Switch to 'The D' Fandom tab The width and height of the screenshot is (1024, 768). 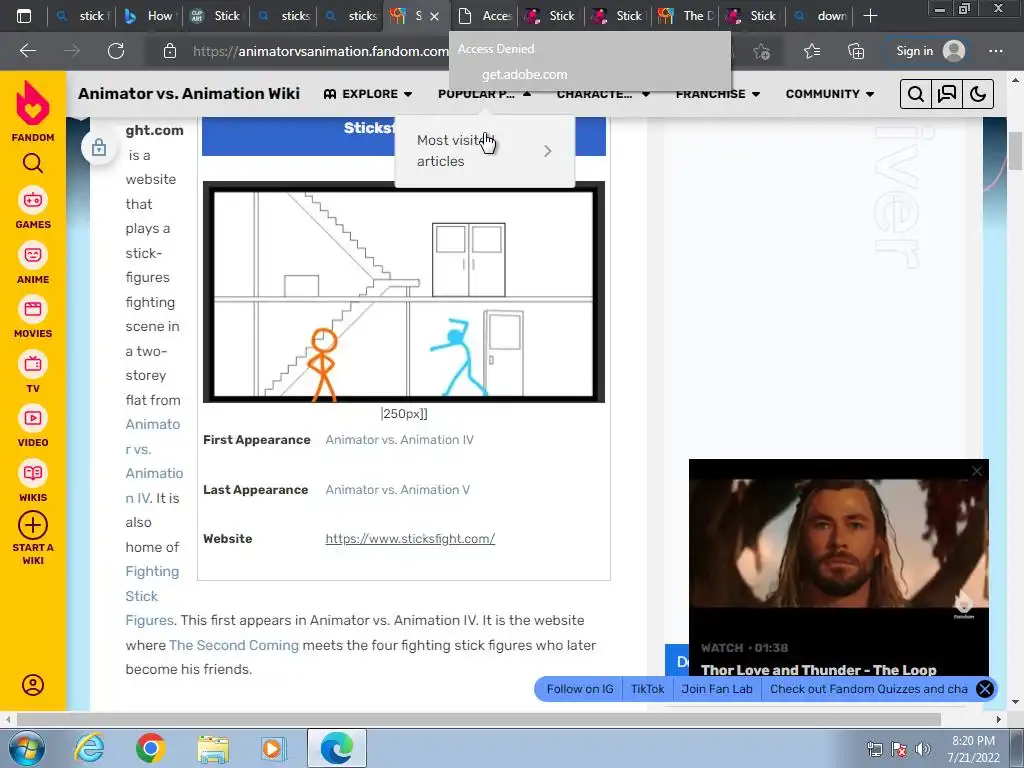(686, 16)
